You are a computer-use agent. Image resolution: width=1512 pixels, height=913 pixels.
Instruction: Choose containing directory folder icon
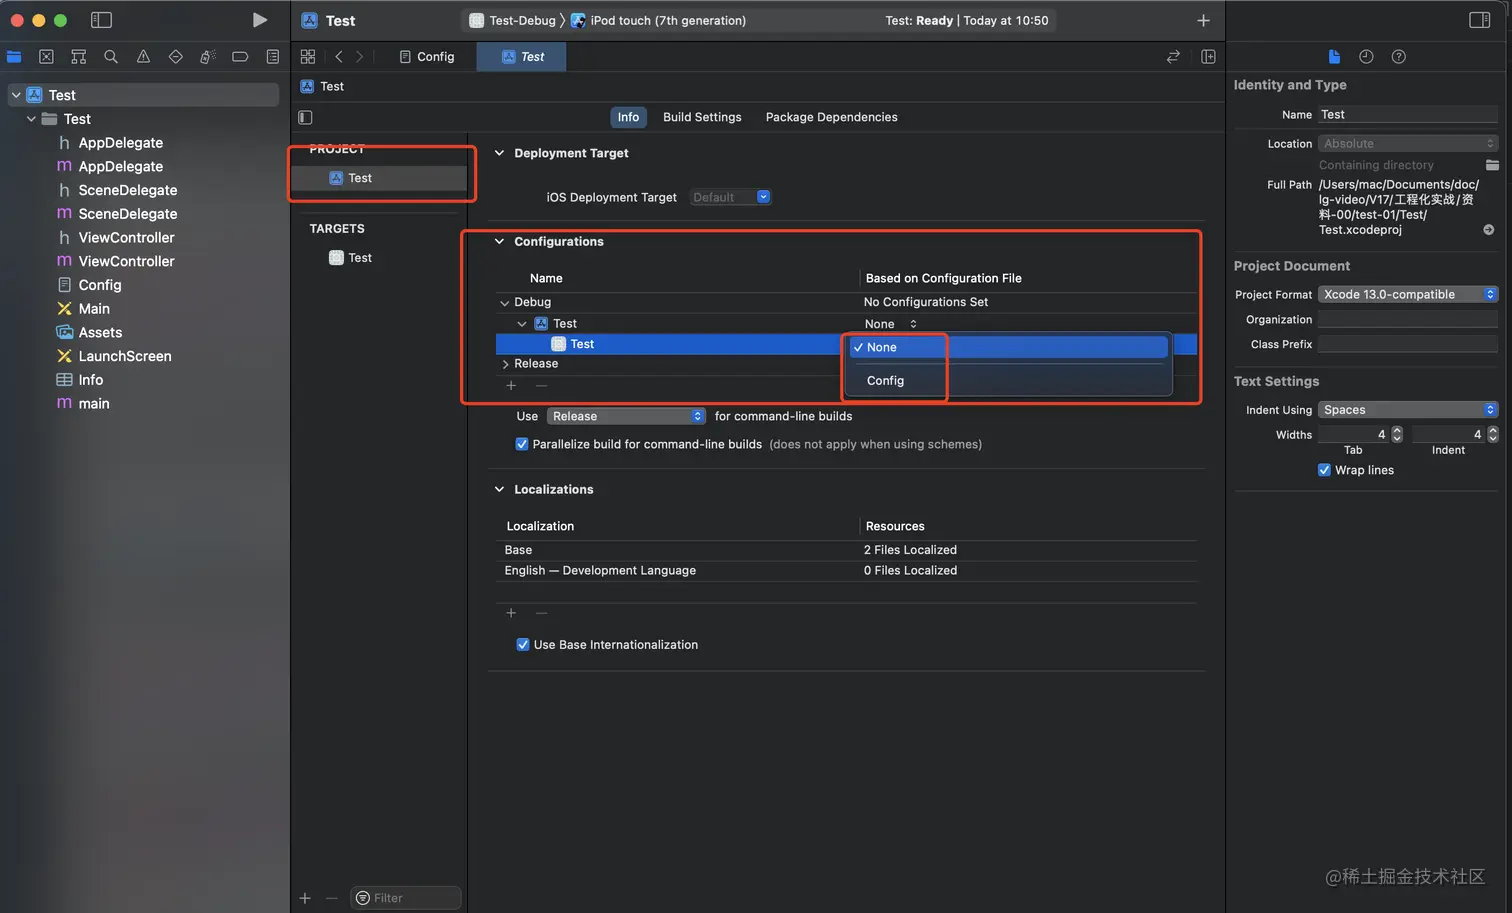pyautogui.click(x=1492, y=165)
